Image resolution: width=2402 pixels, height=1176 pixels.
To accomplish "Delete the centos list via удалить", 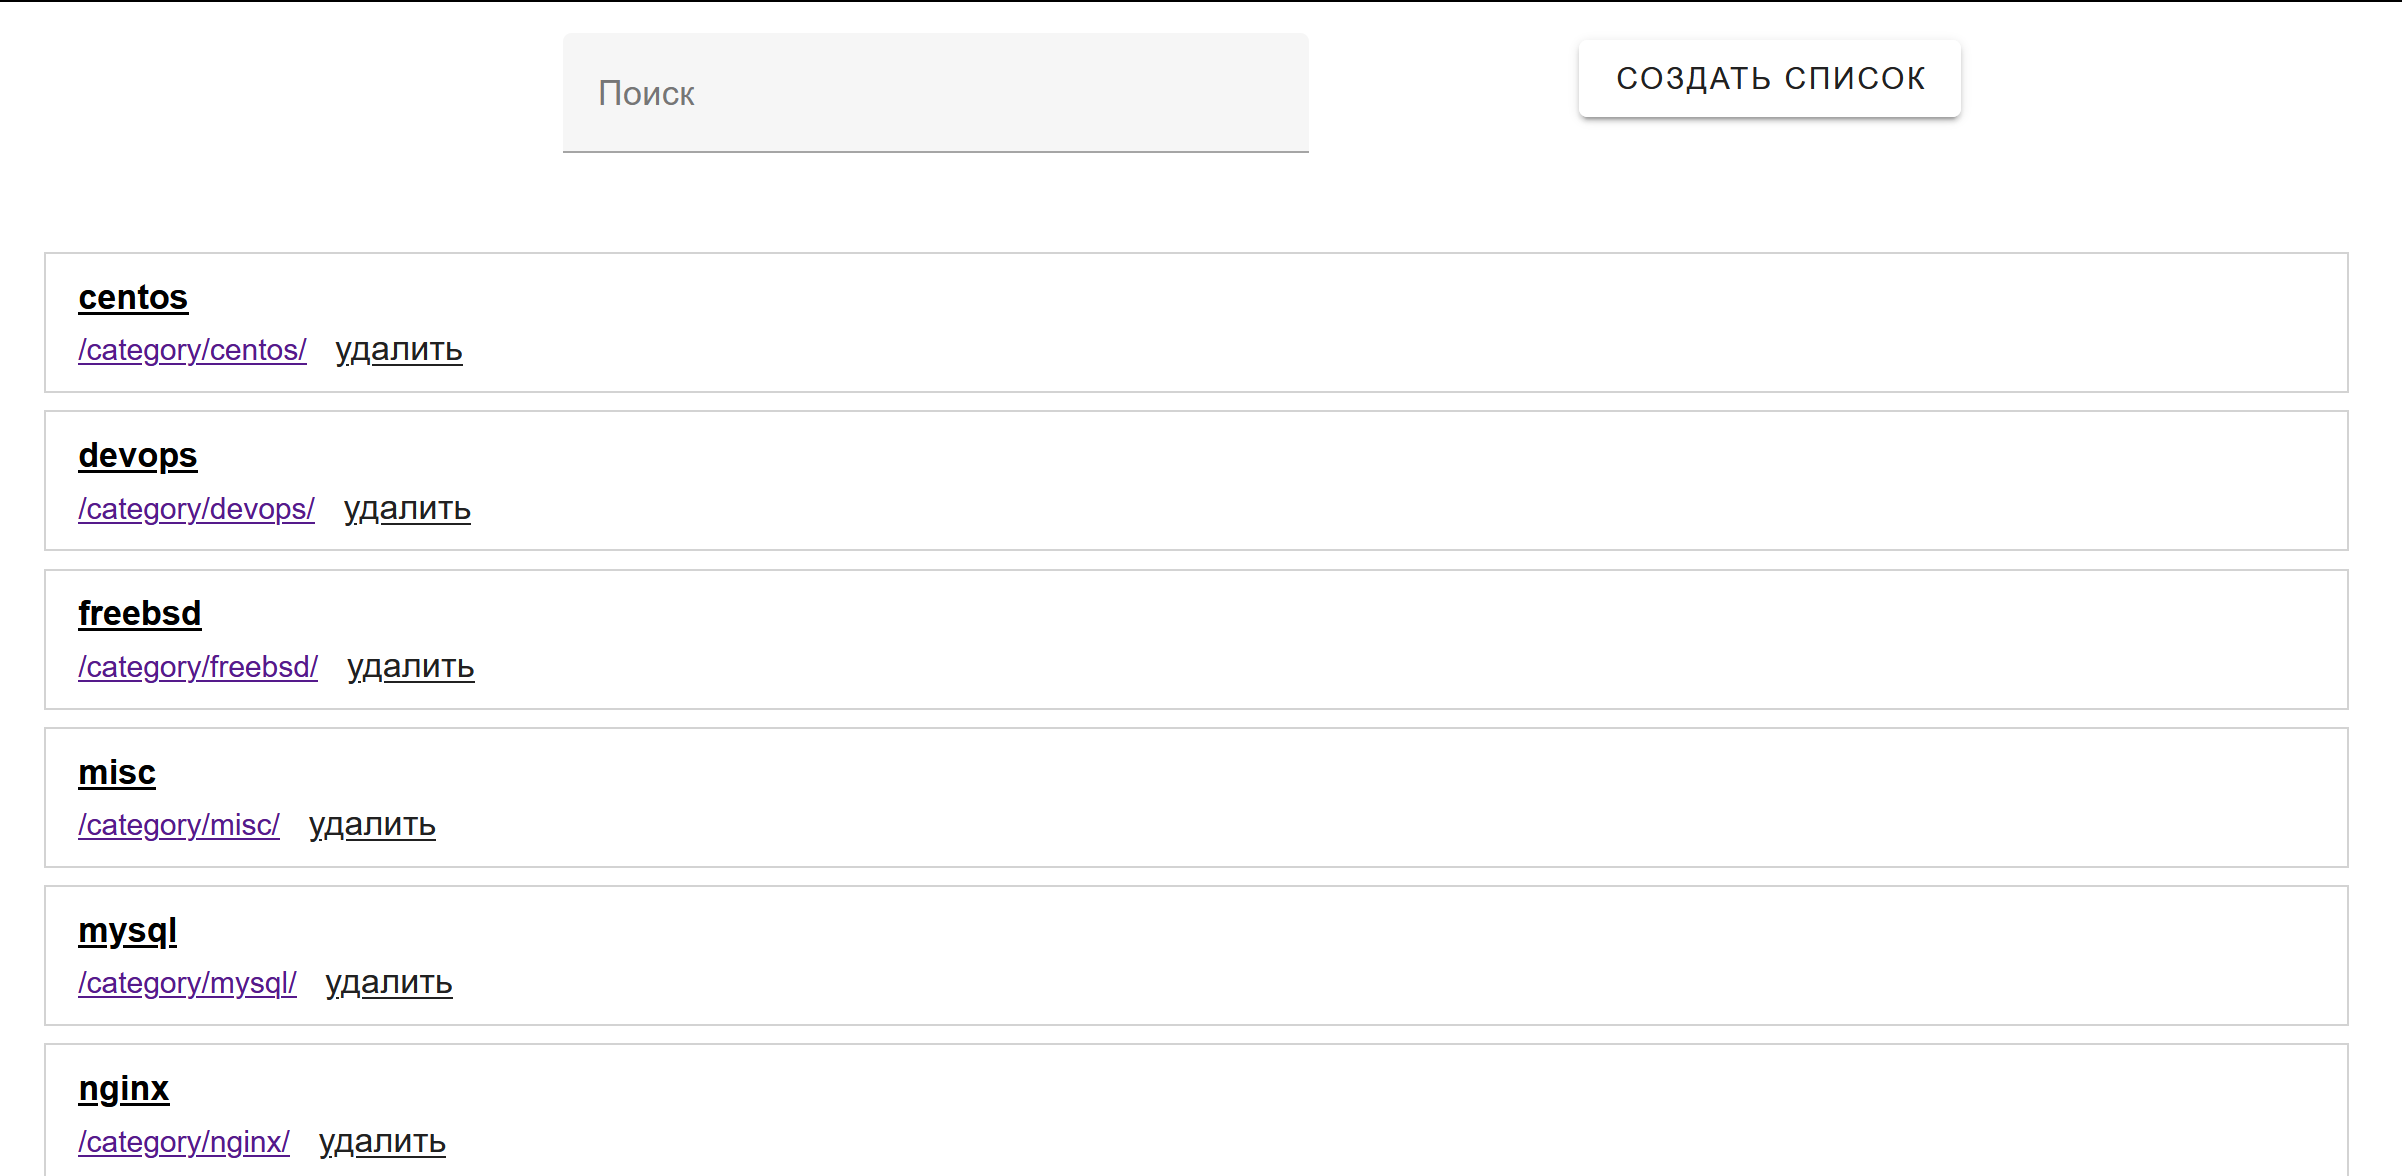I will click(399, 350).
